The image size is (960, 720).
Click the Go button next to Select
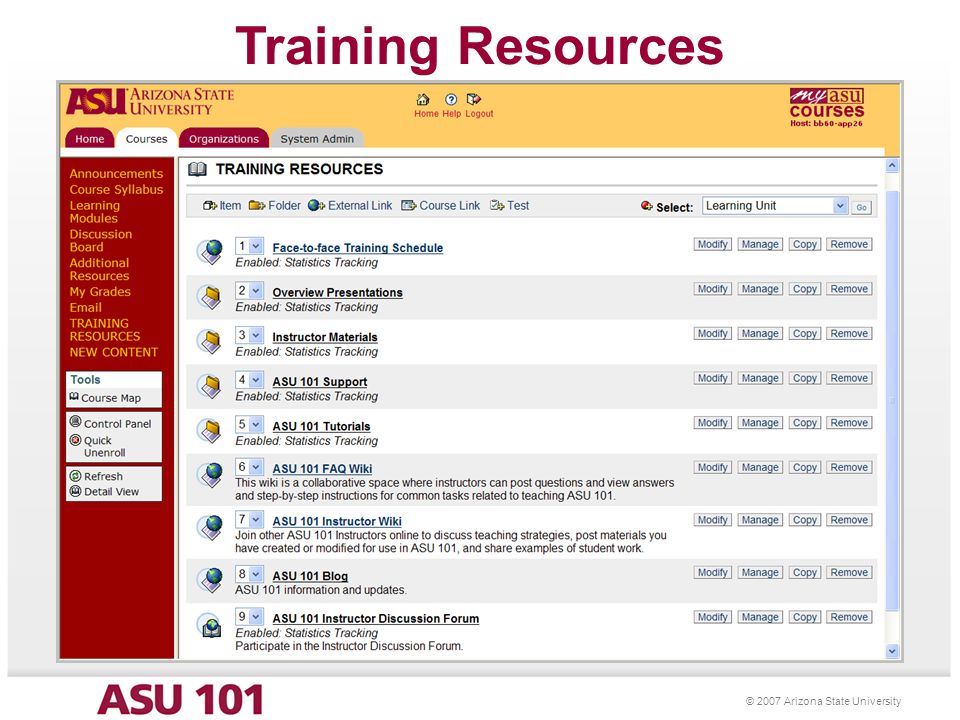pos(861,208)
